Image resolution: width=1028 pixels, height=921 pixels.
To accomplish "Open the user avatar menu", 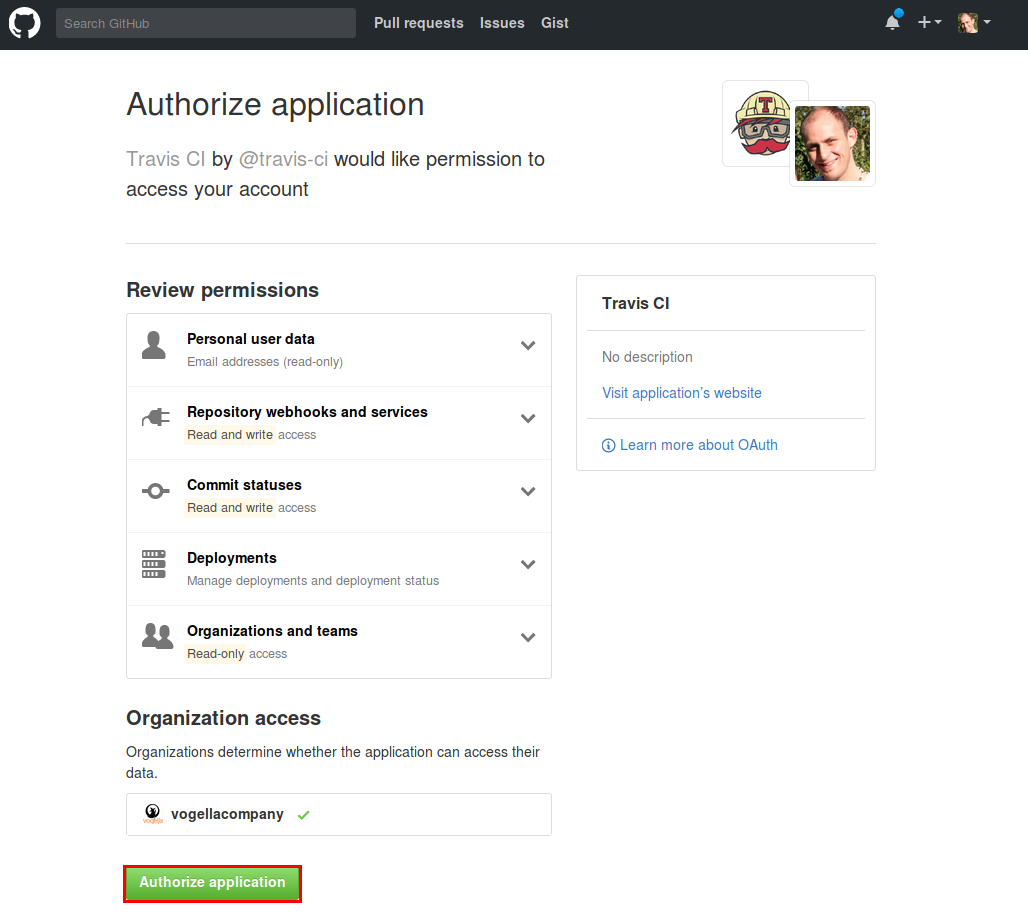I will (974, 22).
